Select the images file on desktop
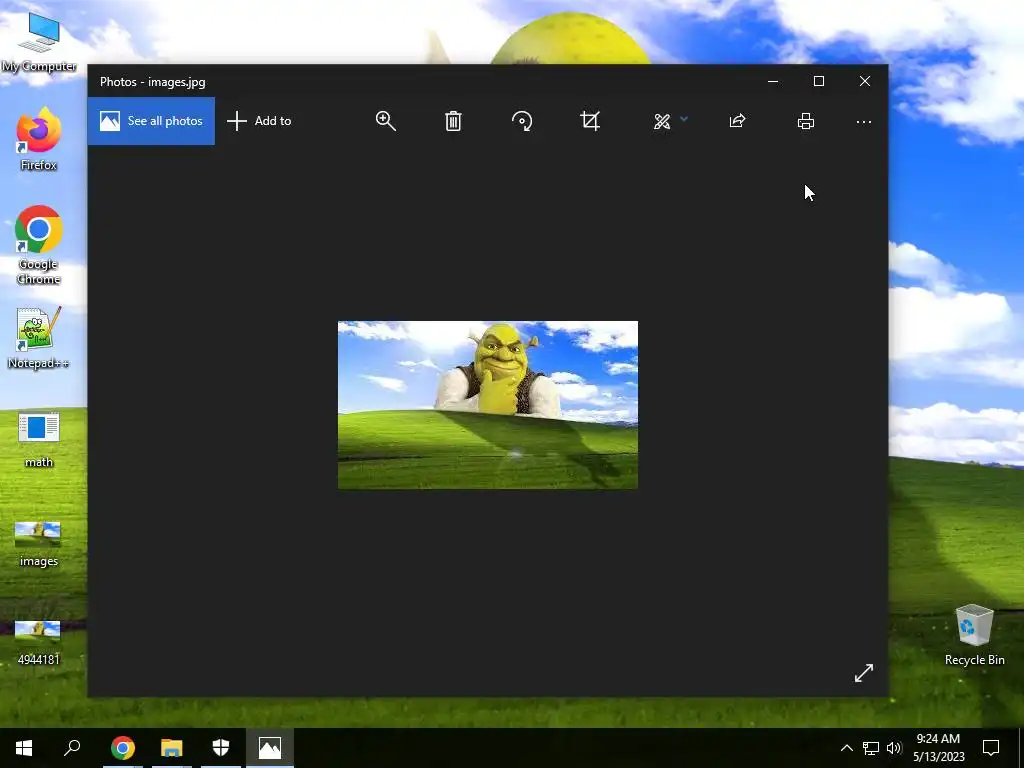The width and height of the screenshot is (1024, 768). tap(39, 544)
